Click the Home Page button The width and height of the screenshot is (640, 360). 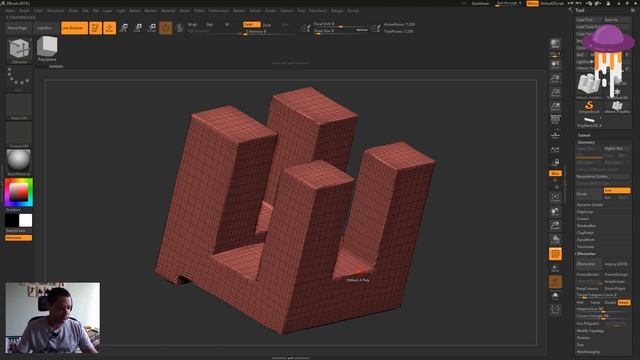pyautogui.click(x=18, y=28)
